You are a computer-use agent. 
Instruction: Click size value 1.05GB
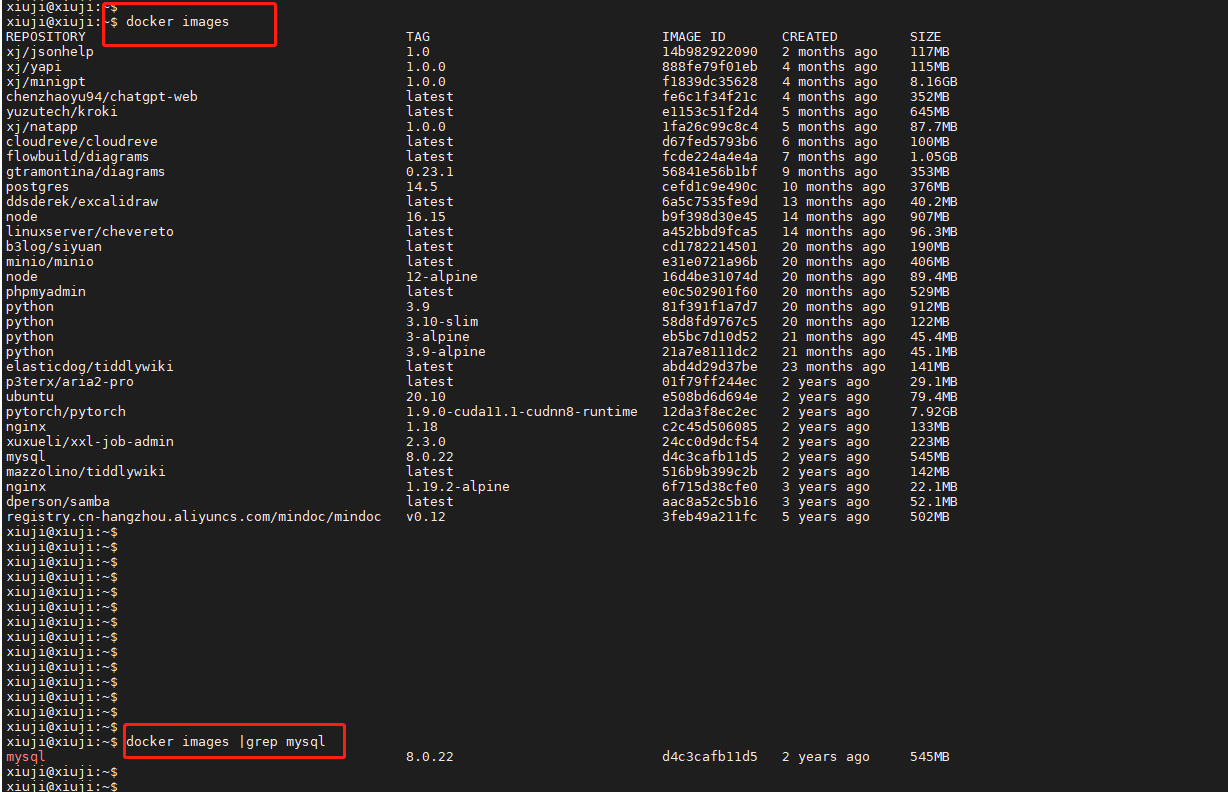pyautogui.click(x=934, y=156)
